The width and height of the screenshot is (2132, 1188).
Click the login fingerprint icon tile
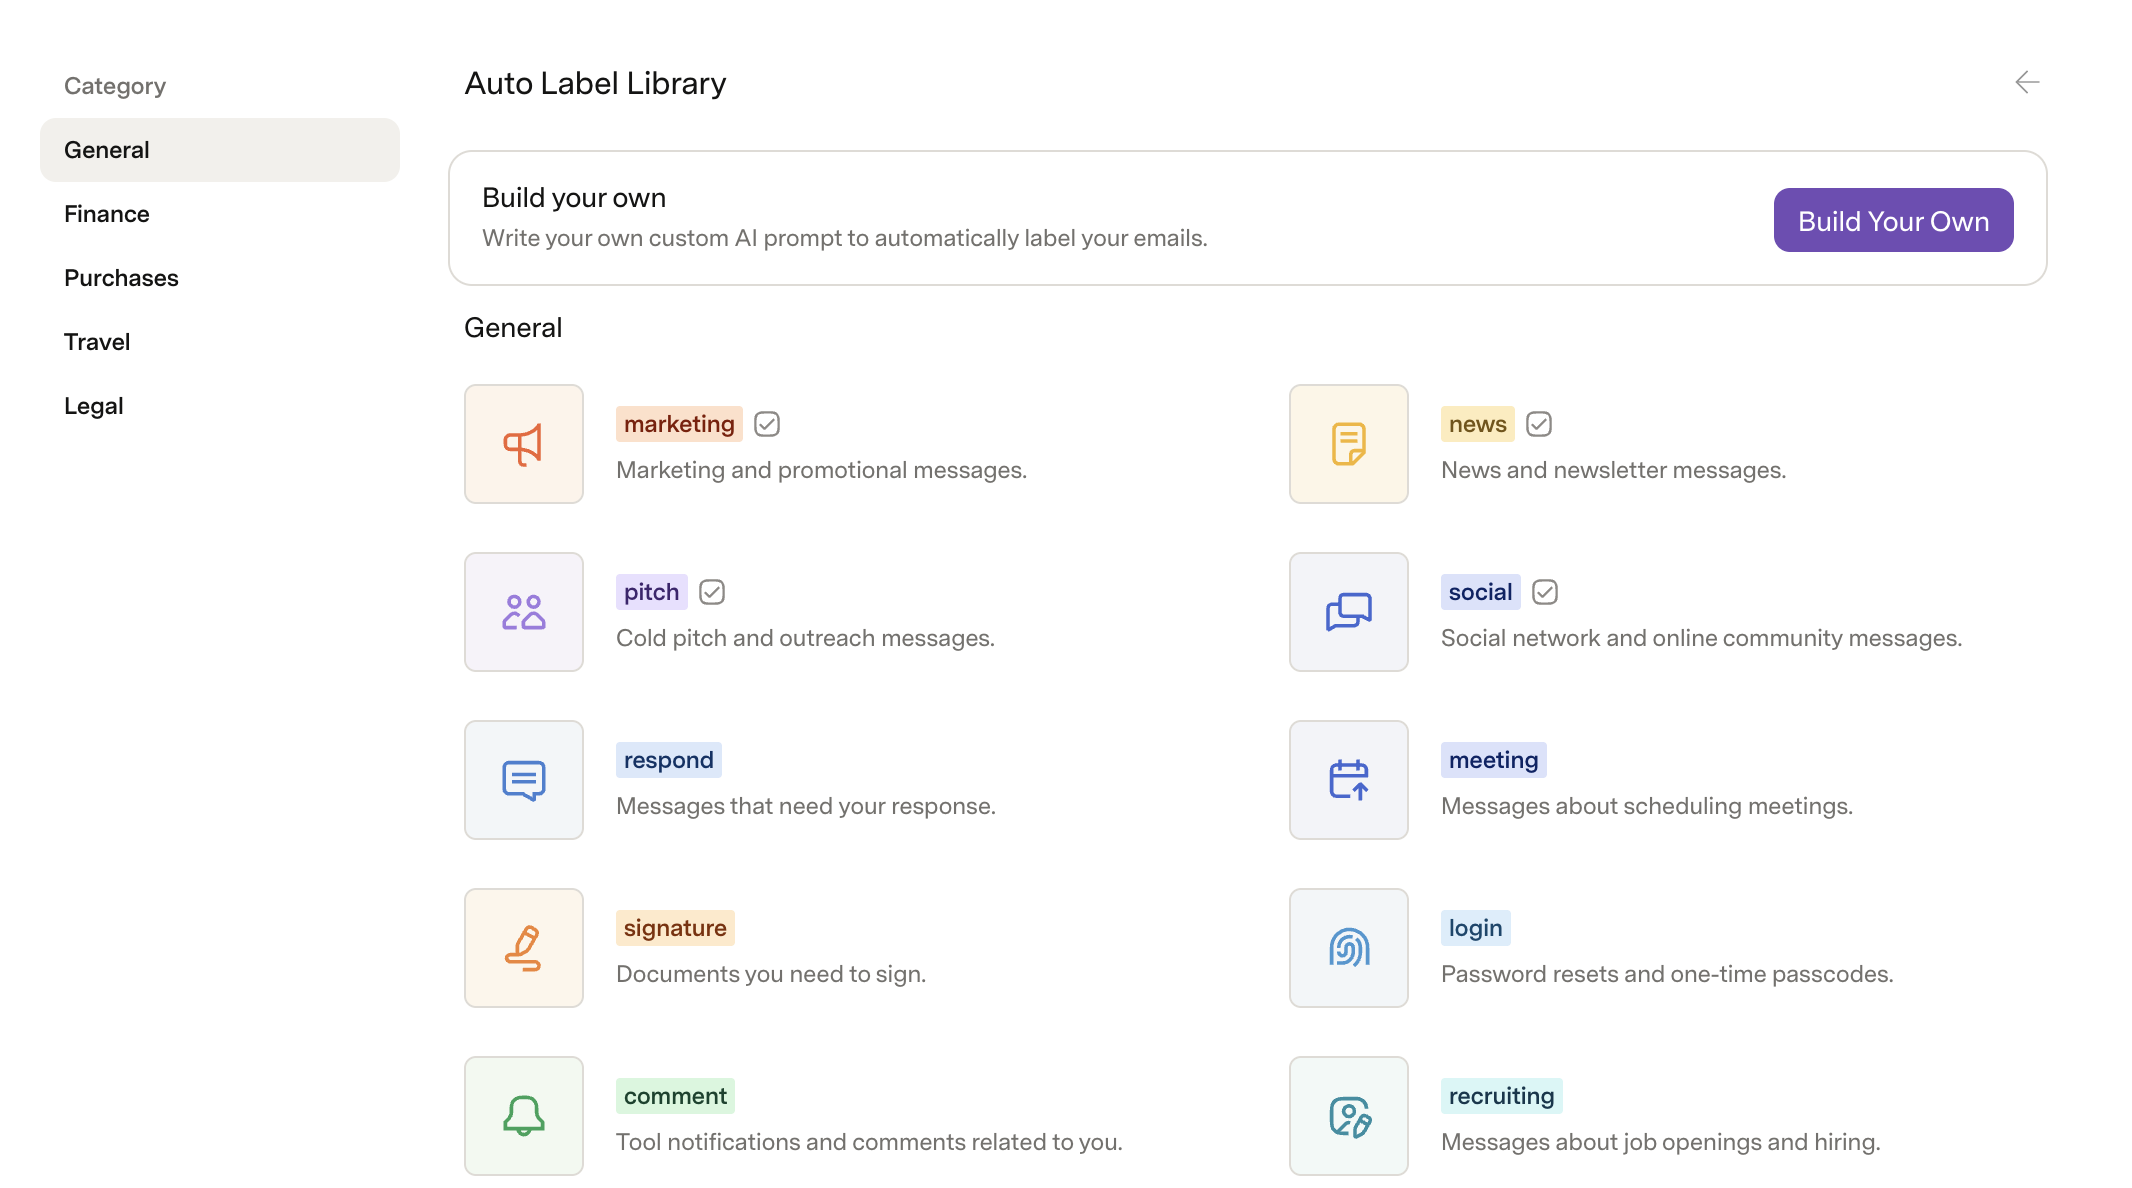(1349, 948)
